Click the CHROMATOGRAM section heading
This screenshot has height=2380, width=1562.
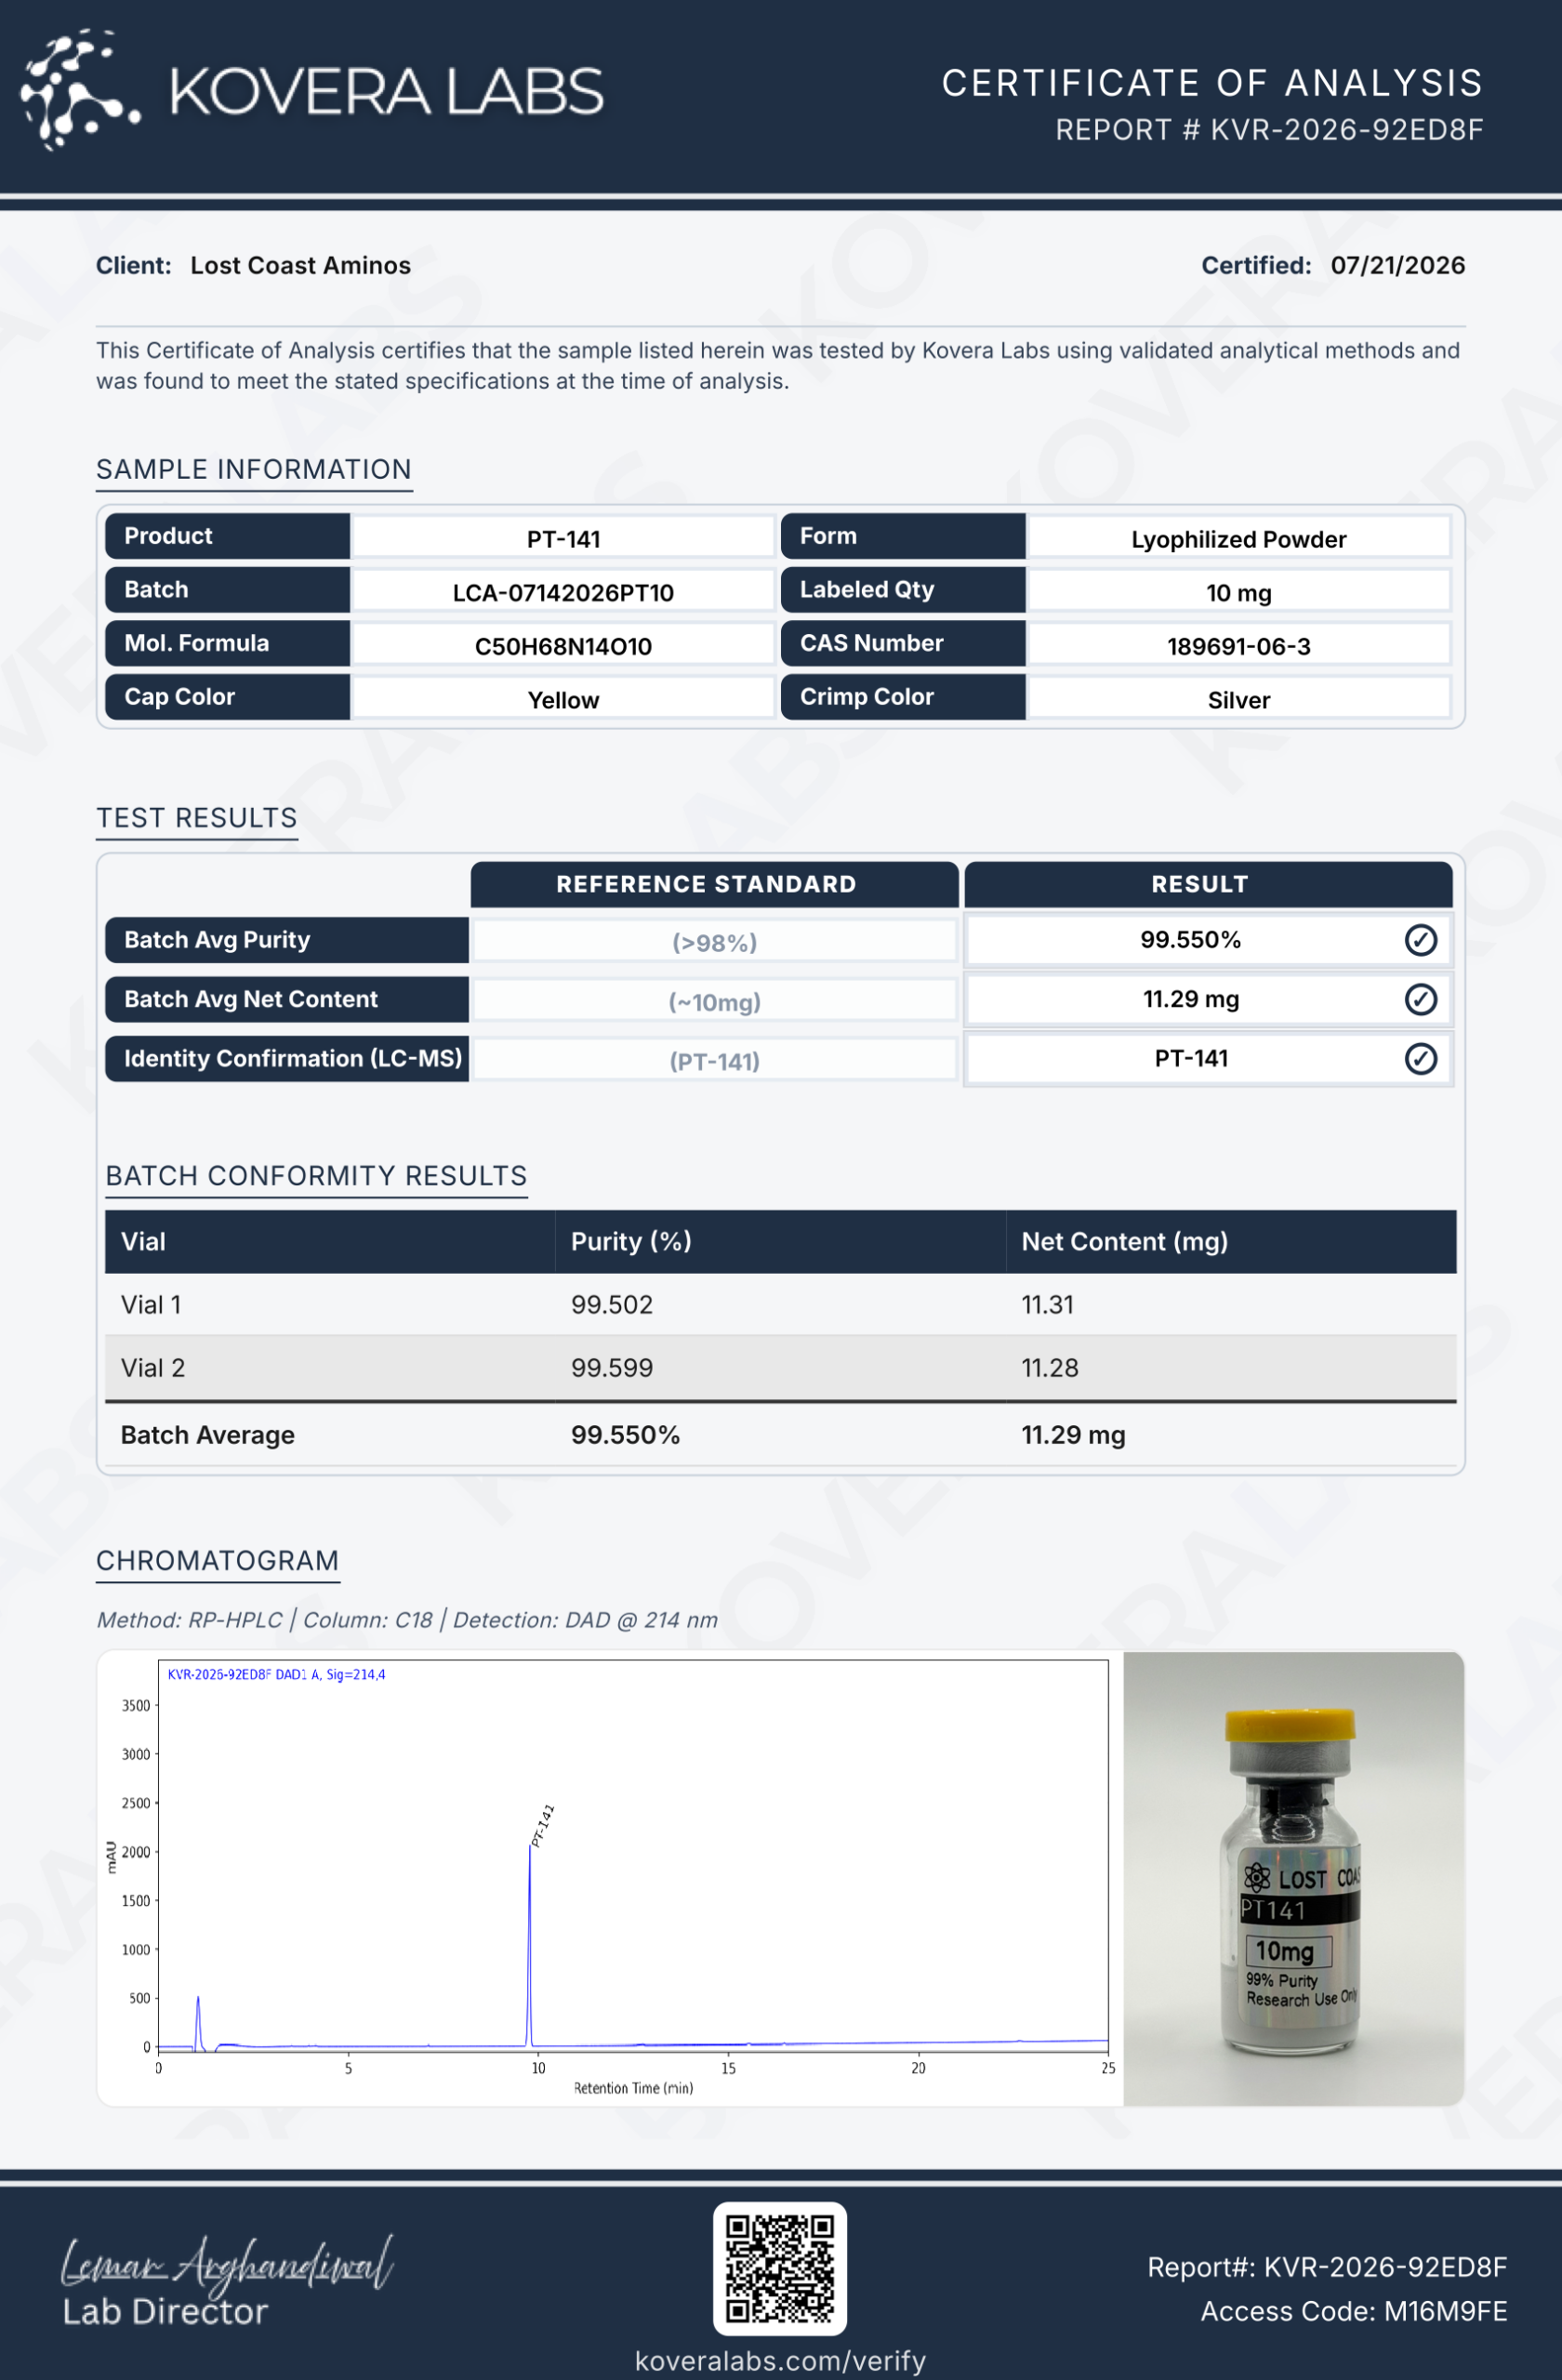(x=217, y=1560)
